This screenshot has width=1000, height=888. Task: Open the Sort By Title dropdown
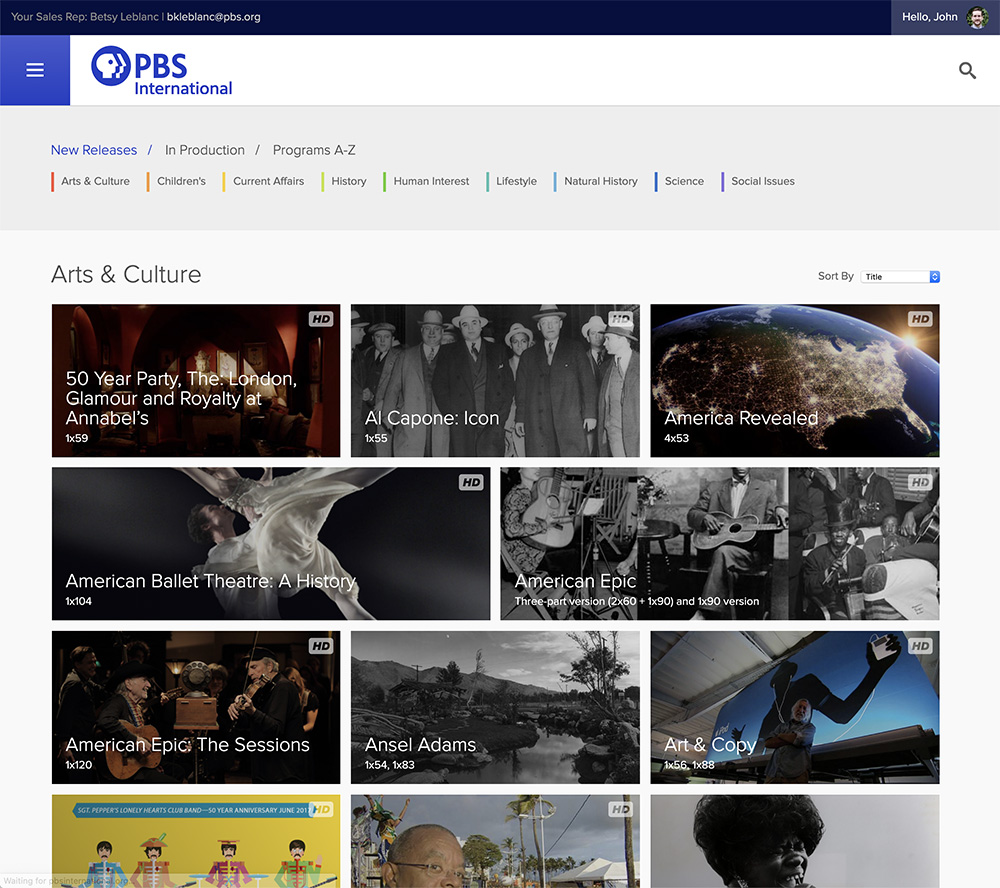pyautogui.click(x=902, y=277)
